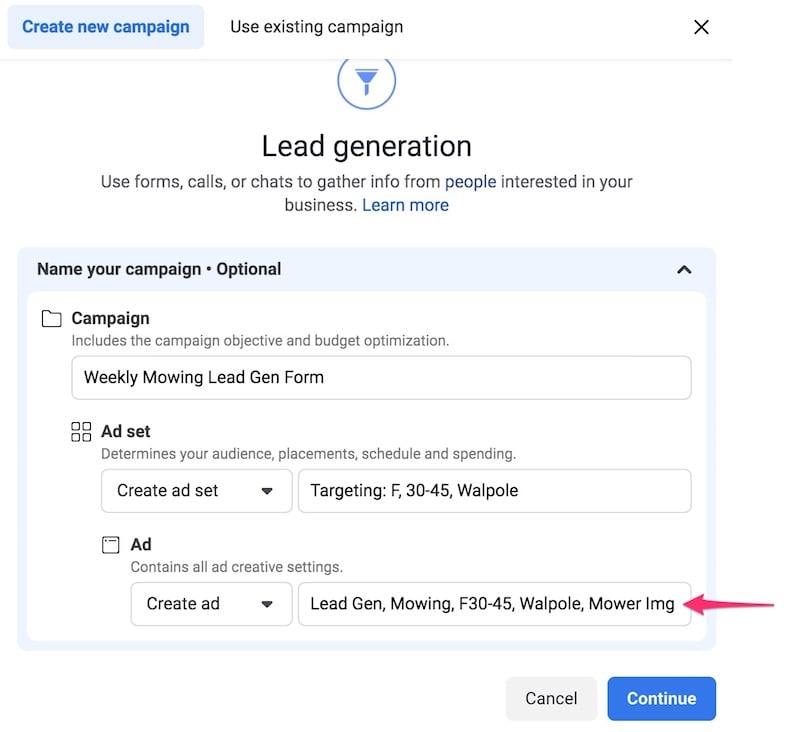800x732 pixels.
Task: Click the Ad set grid icon
Action: 81,430
